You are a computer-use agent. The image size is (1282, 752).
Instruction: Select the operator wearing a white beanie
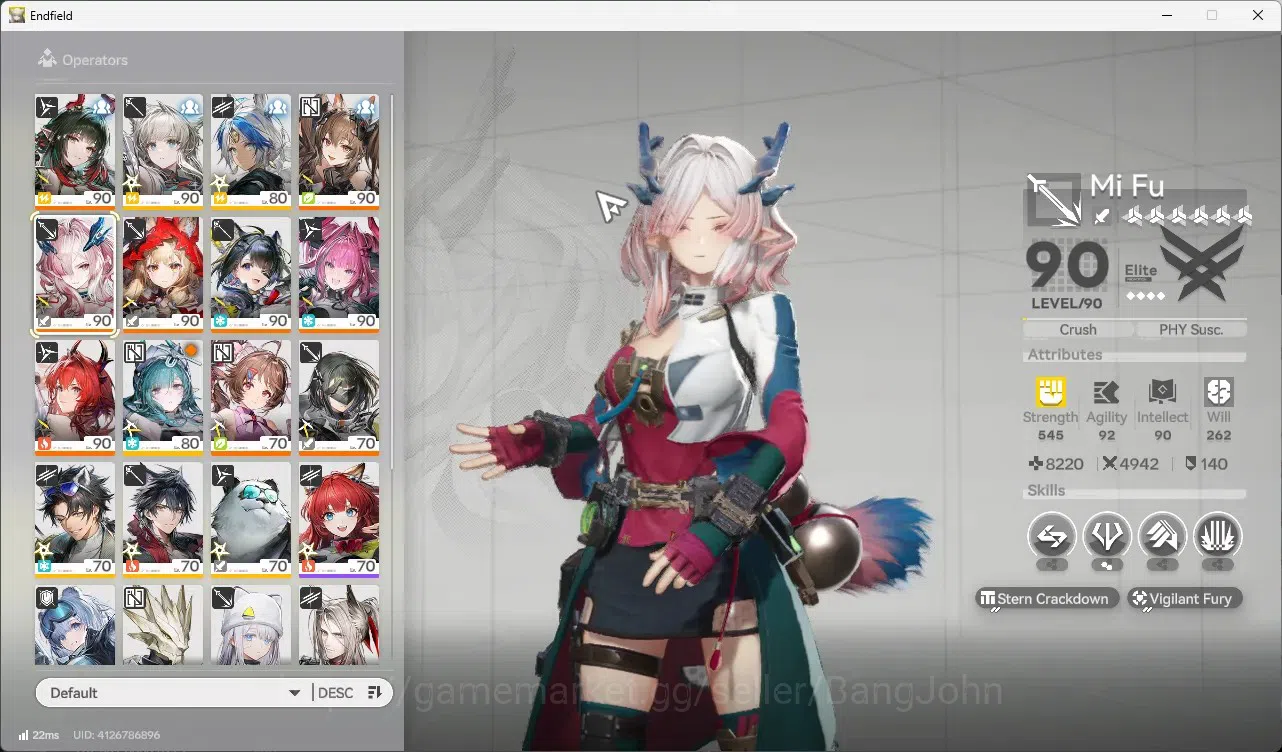[251, 625]
